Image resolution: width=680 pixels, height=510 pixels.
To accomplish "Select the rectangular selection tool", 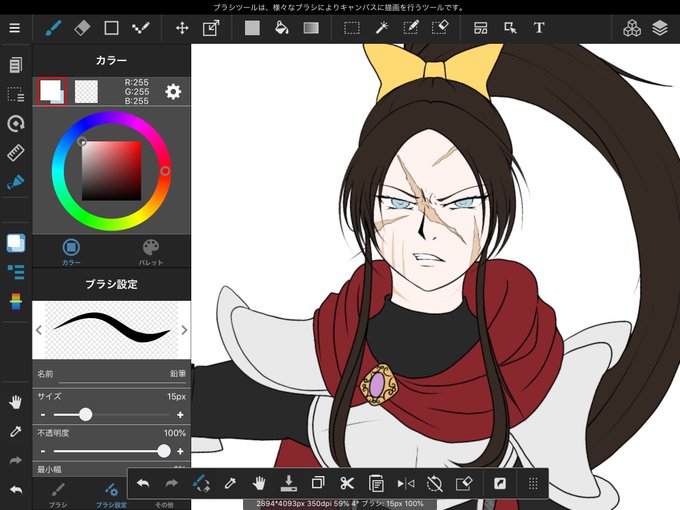I will 352,28.
